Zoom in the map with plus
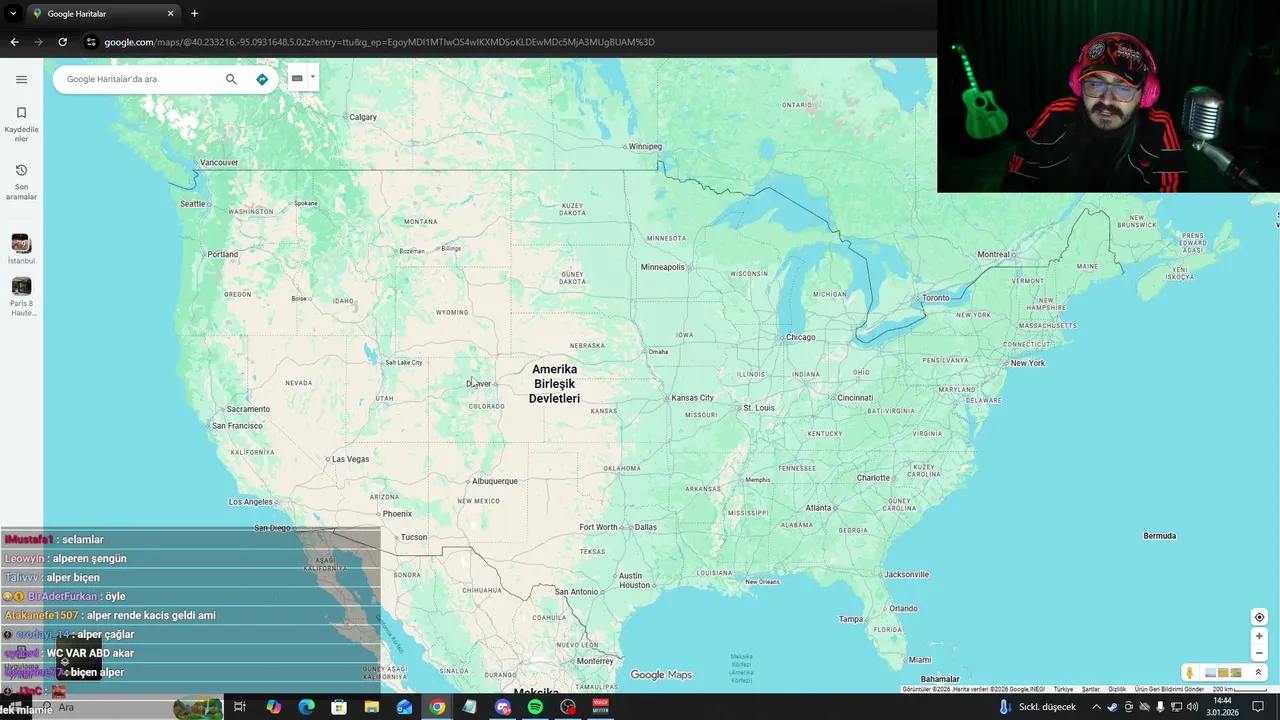The height and width of the screenshot is (720, 1280). click(x=1259, y=636)
